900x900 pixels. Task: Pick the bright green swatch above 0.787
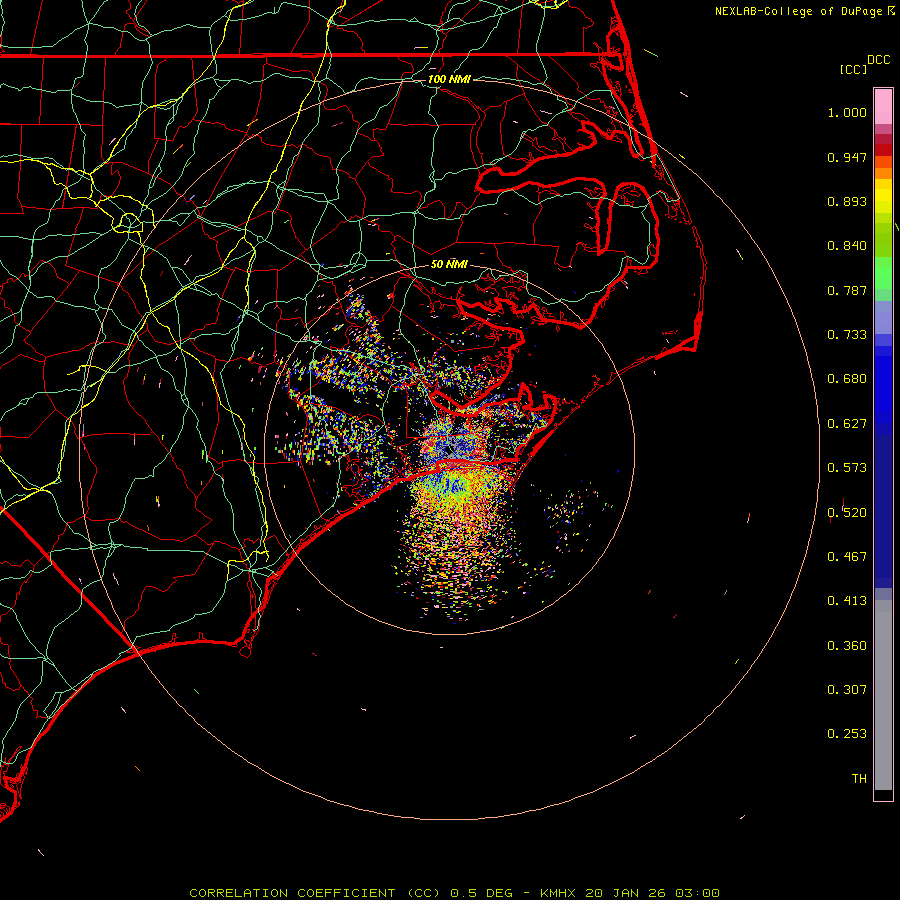click(883, 273)
